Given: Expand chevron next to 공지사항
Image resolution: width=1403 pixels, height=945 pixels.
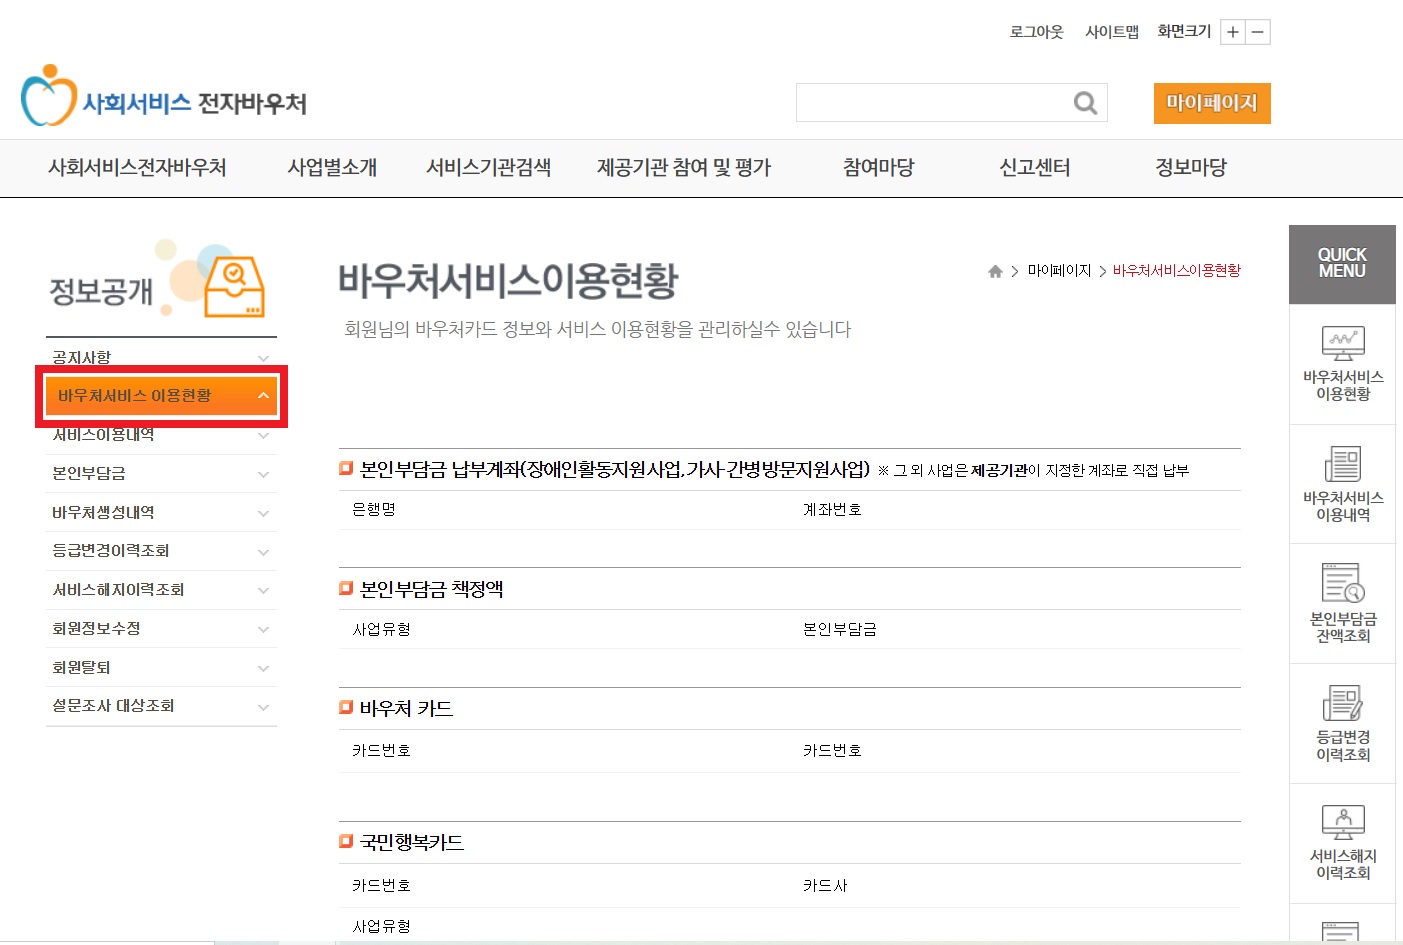Looking at the screenshot, I should click(x=263, y=358).
